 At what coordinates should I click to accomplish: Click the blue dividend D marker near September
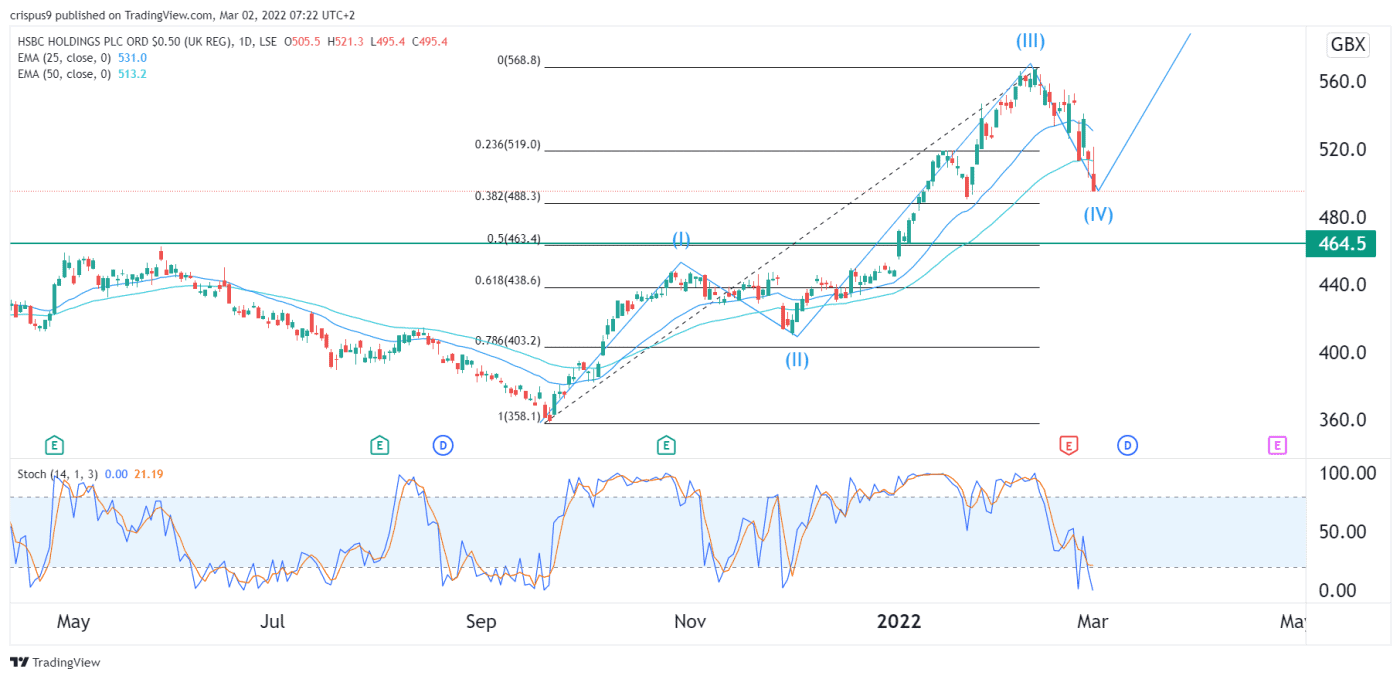coord(443,445)
